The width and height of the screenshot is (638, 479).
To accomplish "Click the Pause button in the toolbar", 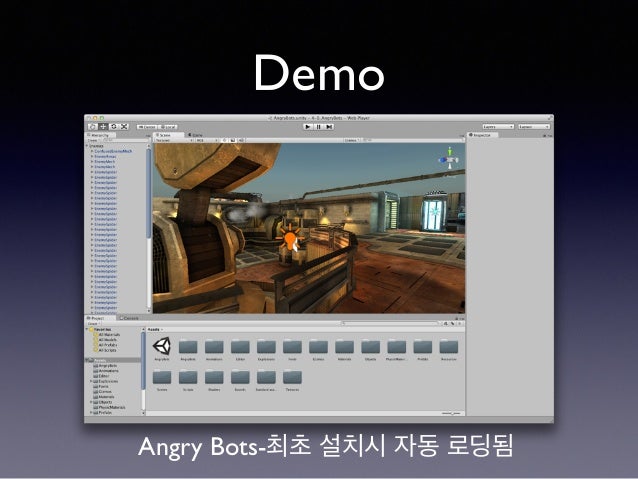I will (x=319, y=127).
